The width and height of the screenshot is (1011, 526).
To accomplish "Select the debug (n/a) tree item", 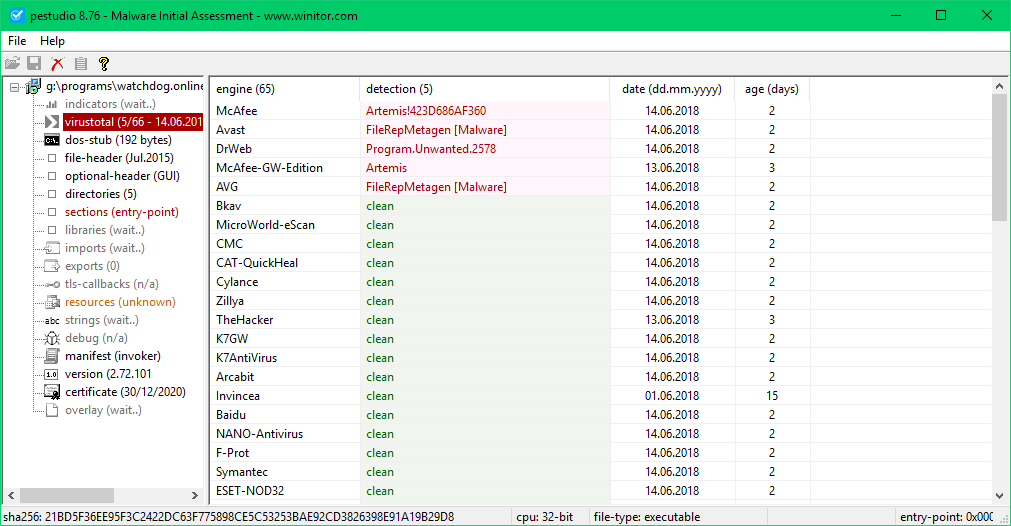I will pyautogui.click(x=96, y=338).
